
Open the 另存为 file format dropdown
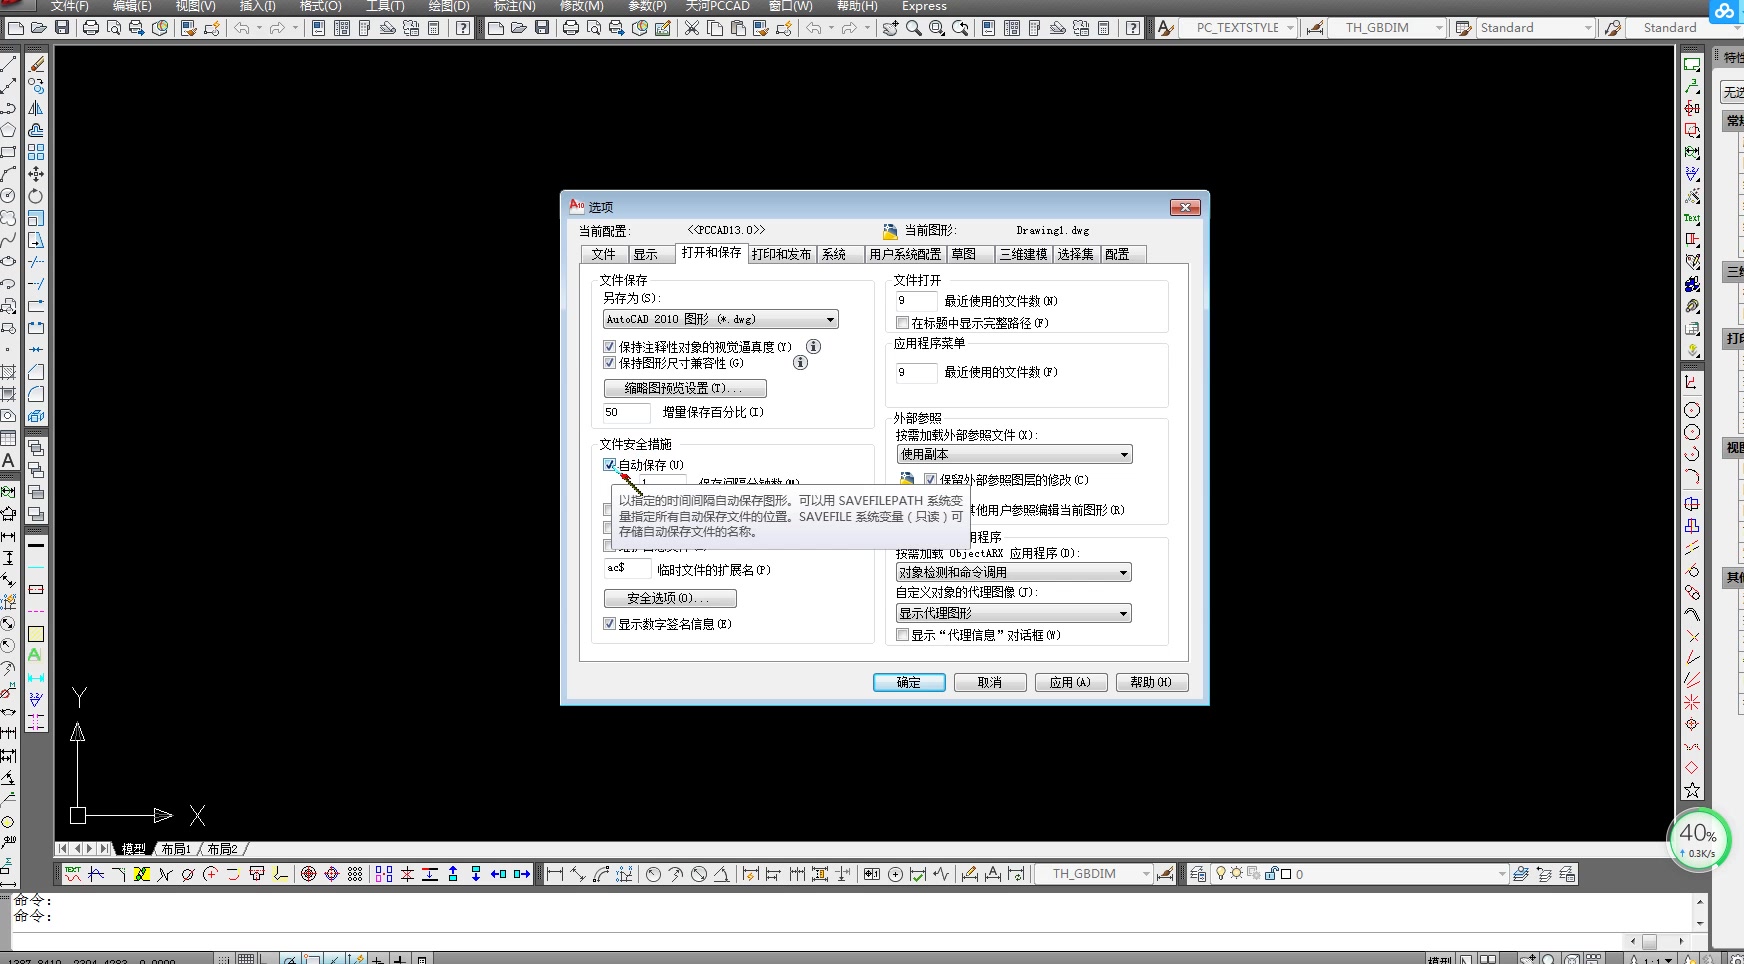(x=831, y=318)
